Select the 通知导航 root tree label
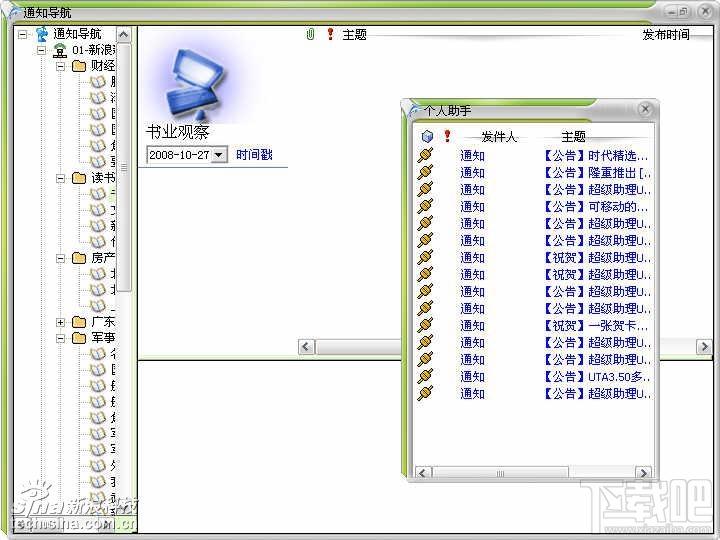The width and height of the screenshot is (720, 540). coord(77,34)
